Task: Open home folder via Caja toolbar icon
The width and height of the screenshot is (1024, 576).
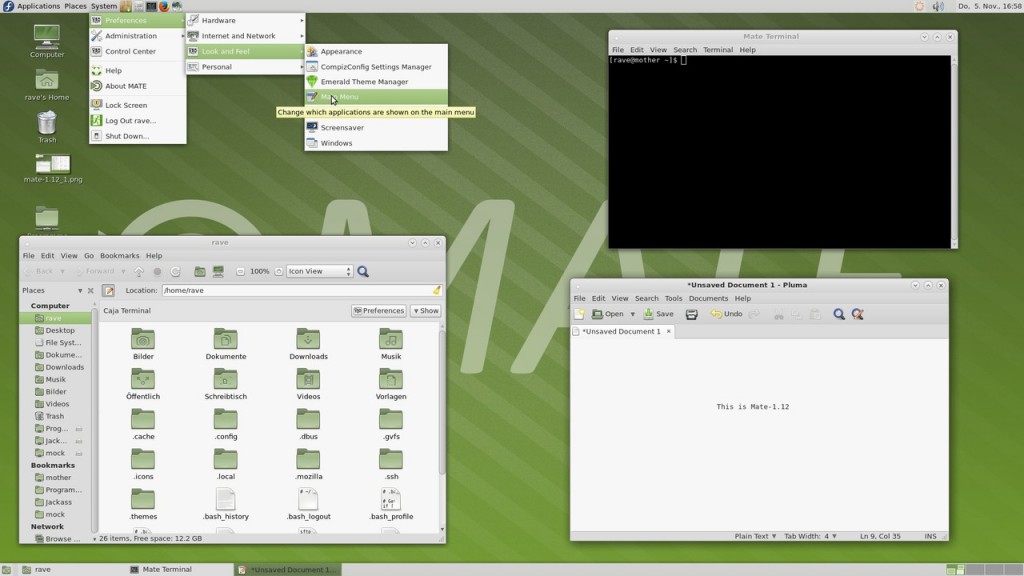Action: tap(199, 271)
